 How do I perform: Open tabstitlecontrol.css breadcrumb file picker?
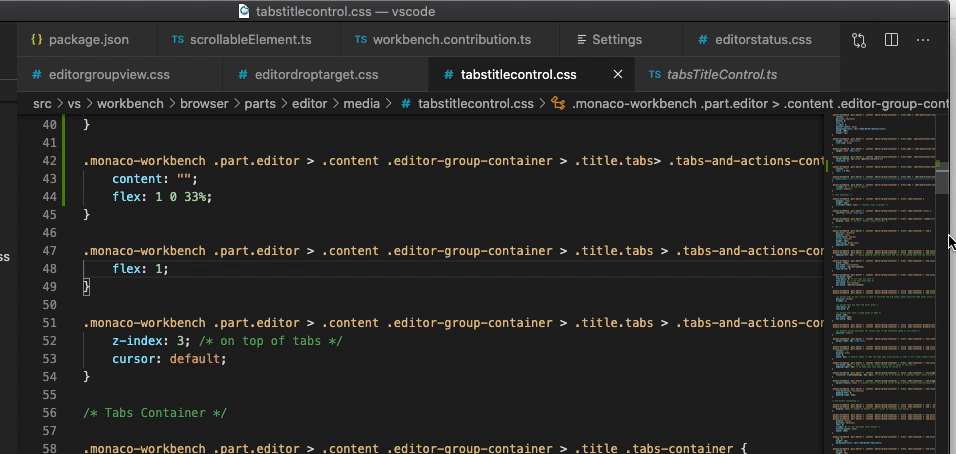pos(476,104)
